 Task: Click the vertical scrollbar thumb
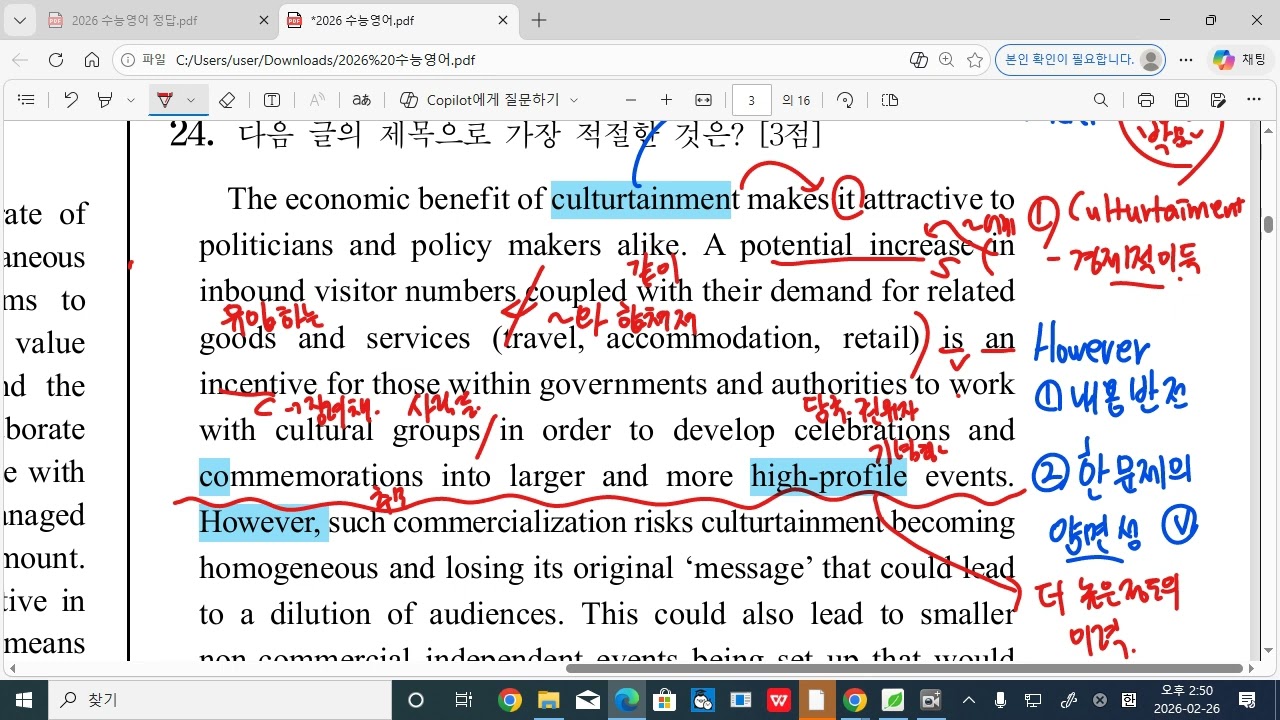pyautogui.click(x=1269, y=224)
